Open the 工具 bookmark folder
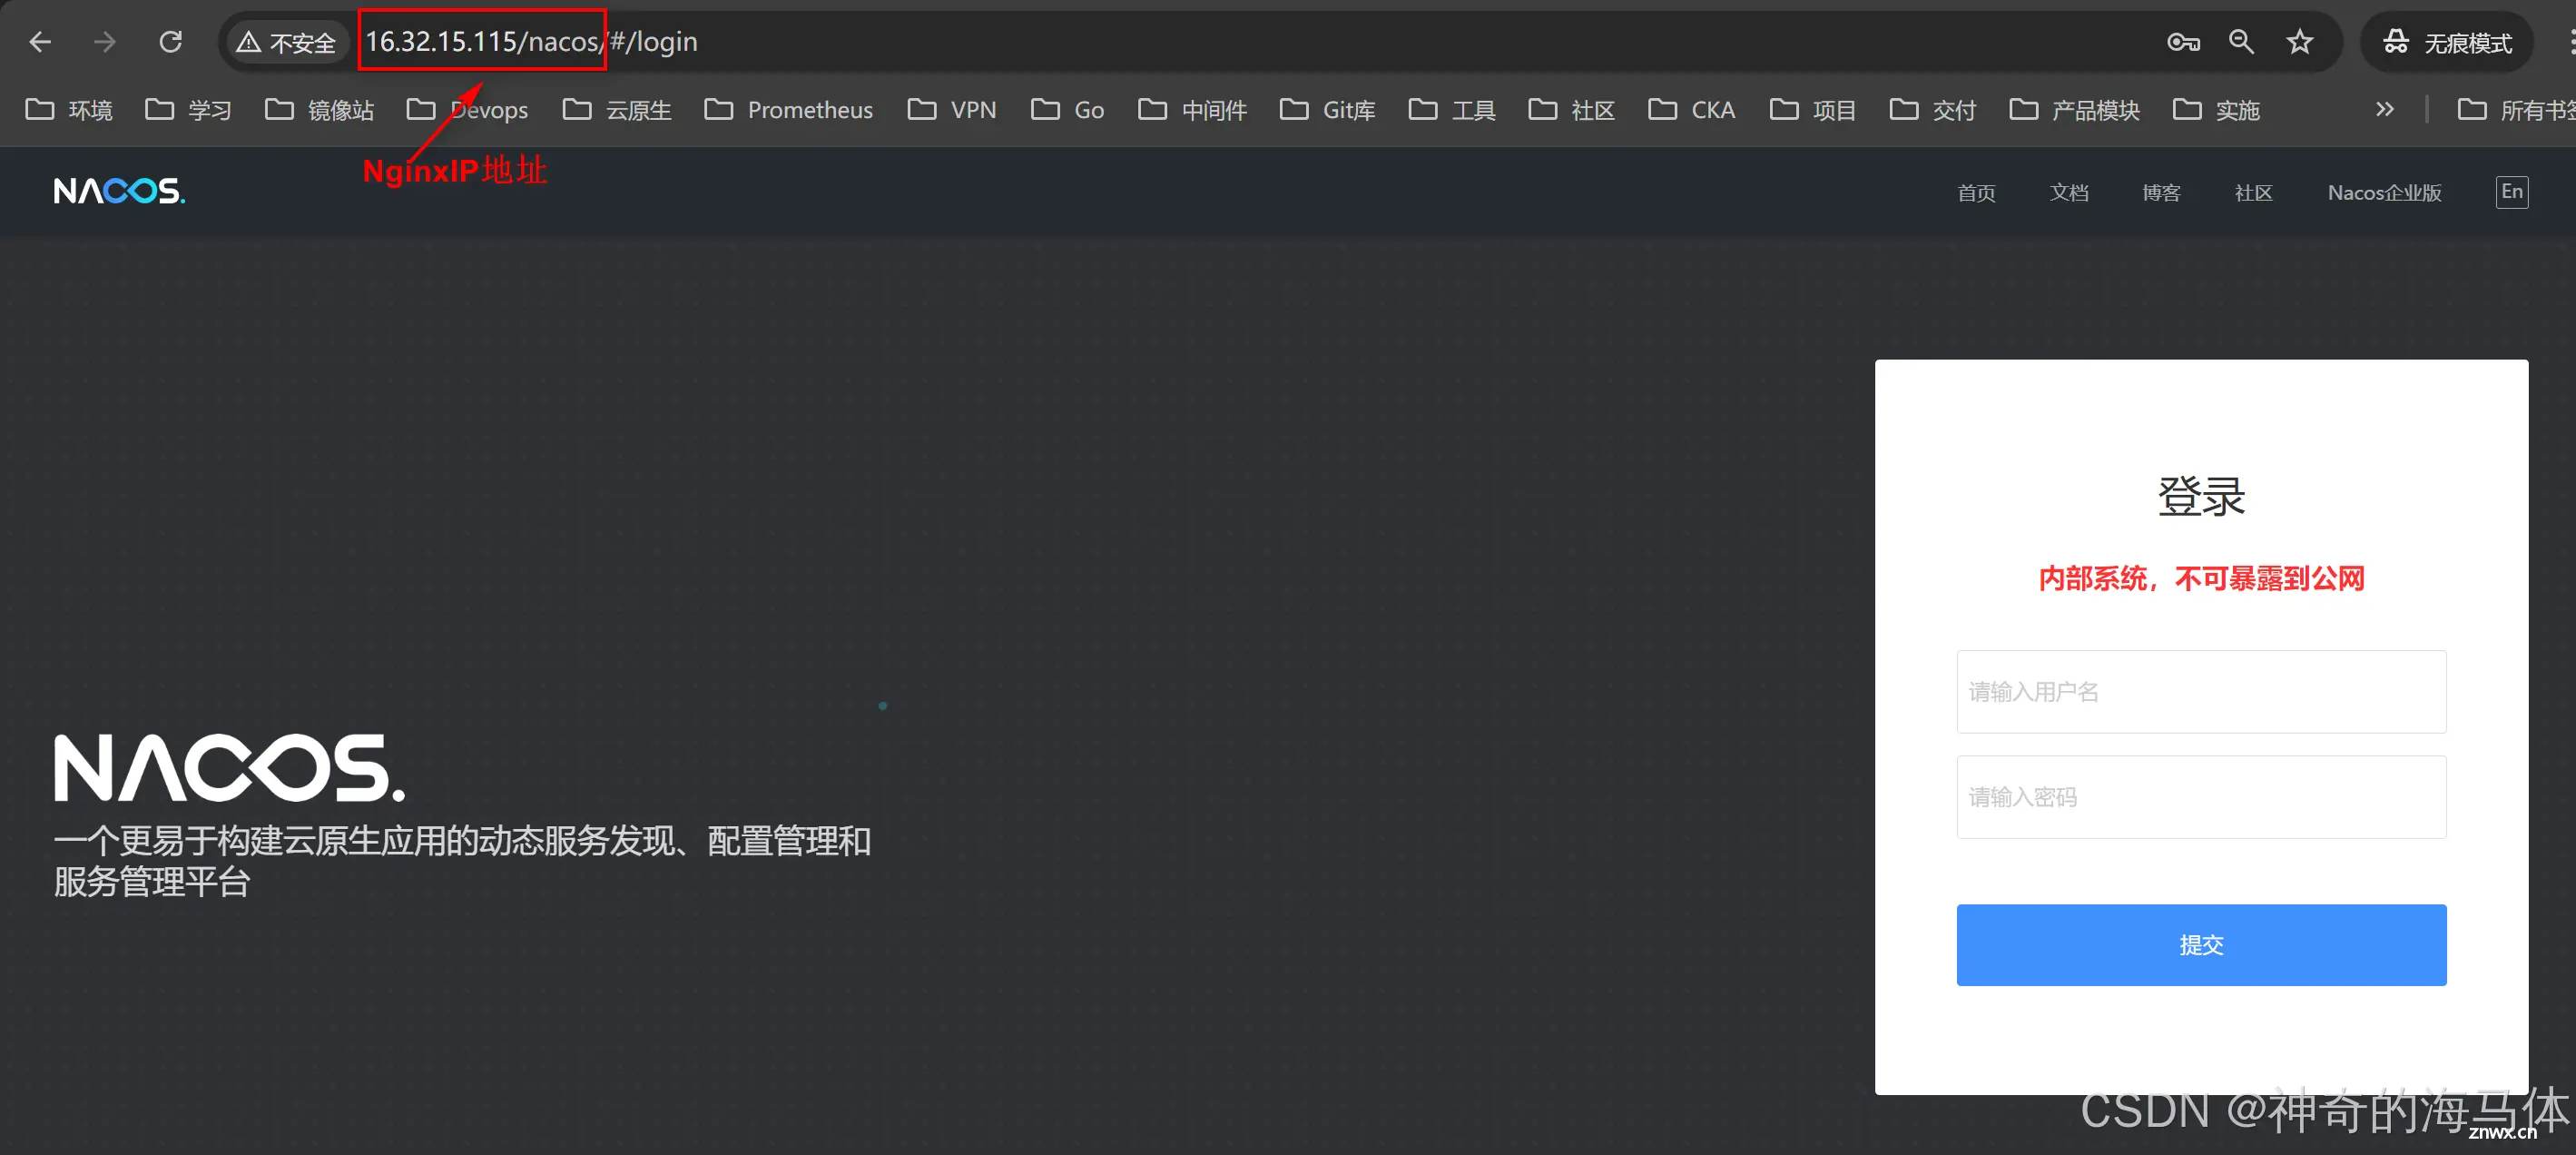The image size is (2576, 1155). click(1452, 109)
